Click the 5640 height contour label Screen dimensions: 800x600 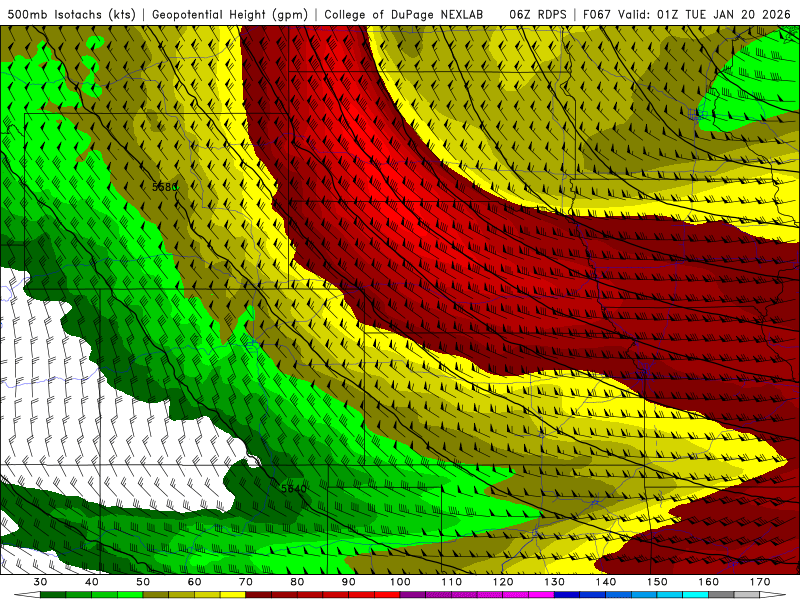tap(294, 488)
